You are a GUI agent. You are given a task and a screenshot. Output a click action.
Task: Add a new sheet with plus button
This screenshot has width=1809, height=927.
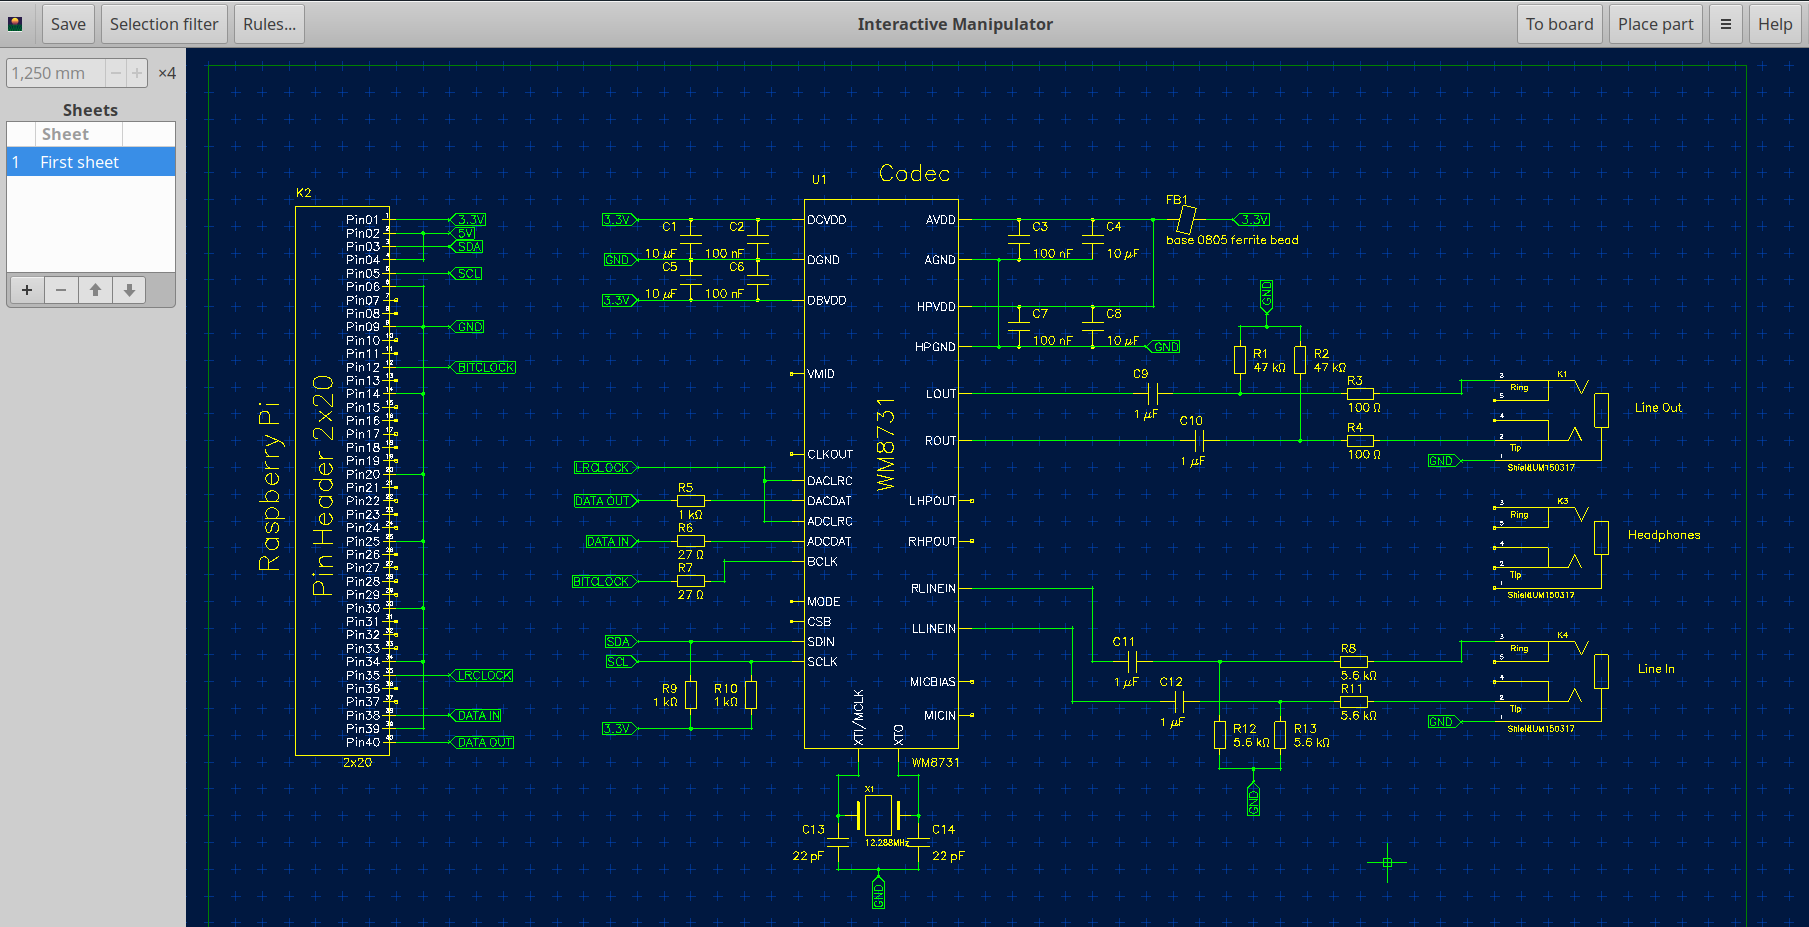coord(27,290)
